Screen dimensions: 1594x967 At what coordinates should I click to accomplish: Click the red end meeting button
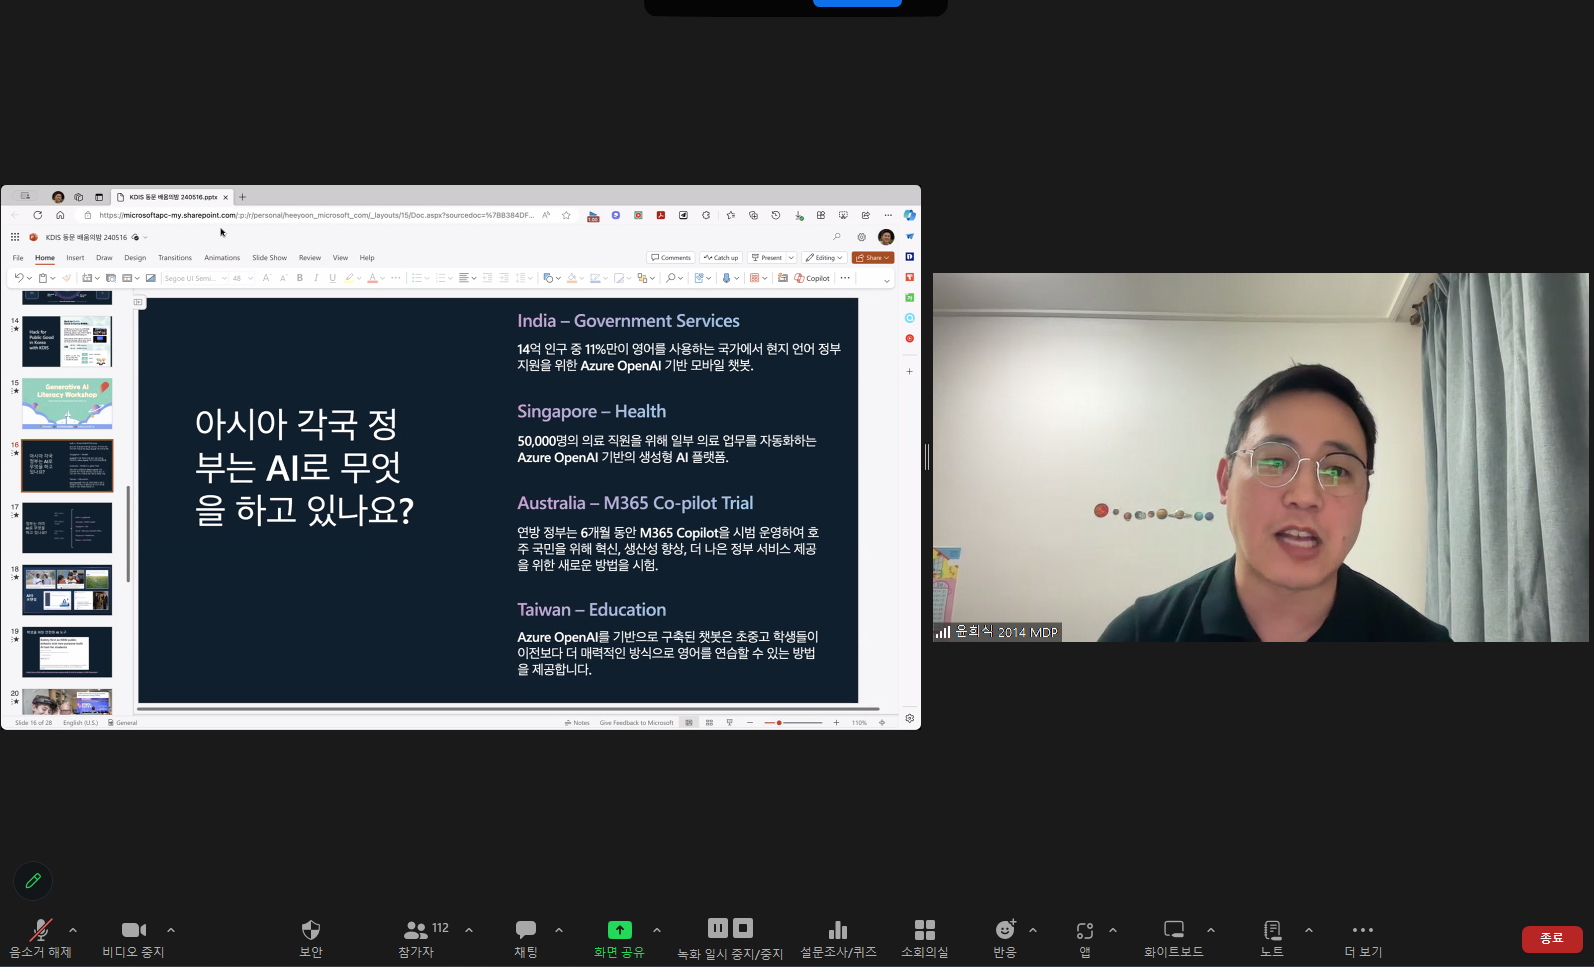click(x=1552, y=939)
